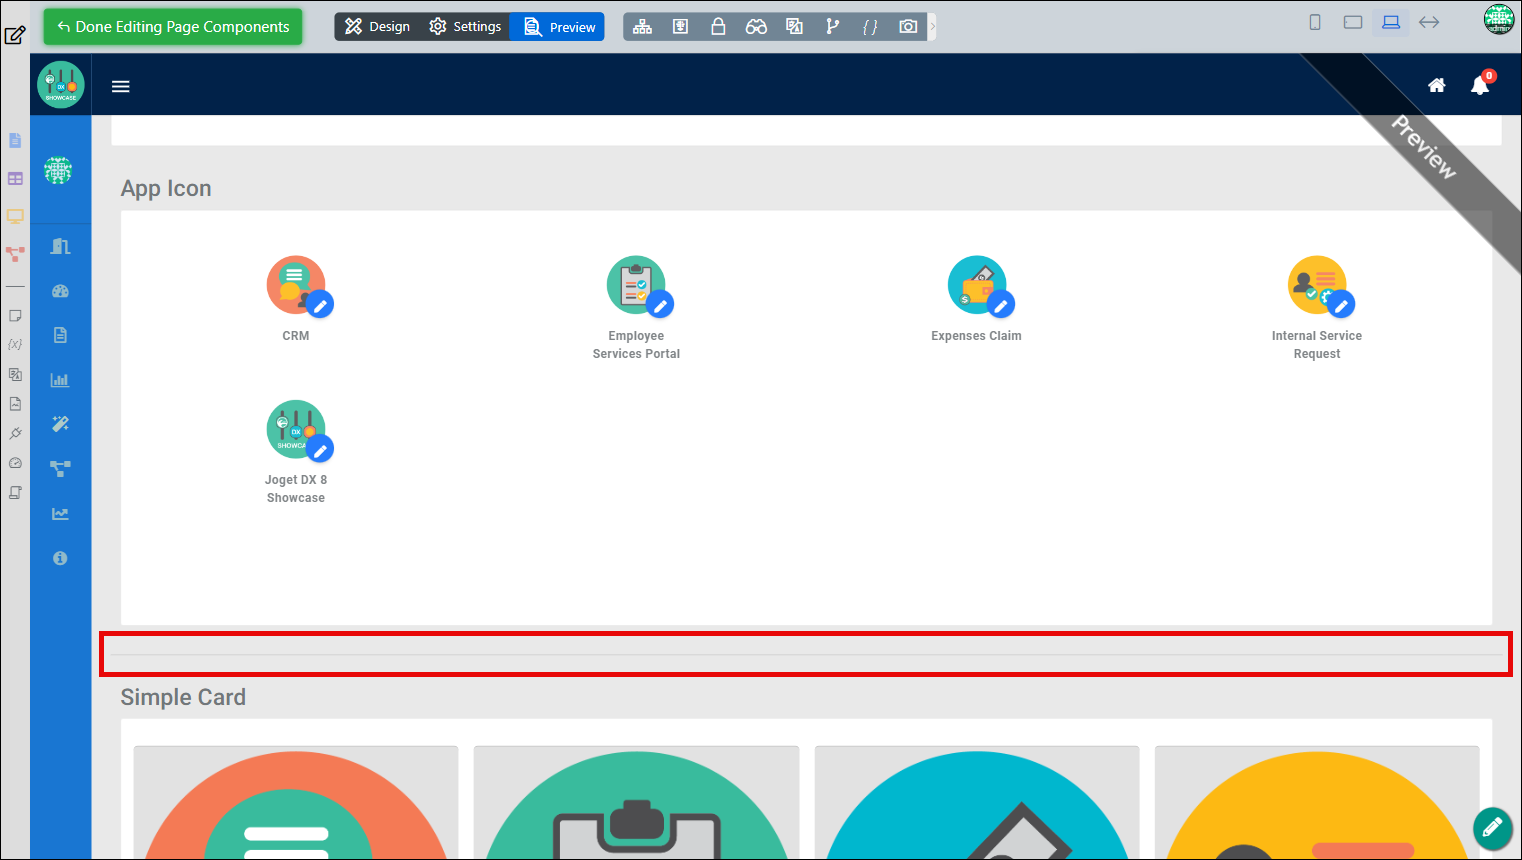Edit Internal Service Request via pencil badge
1522x860 pixels.
[x=1341, y=304]
